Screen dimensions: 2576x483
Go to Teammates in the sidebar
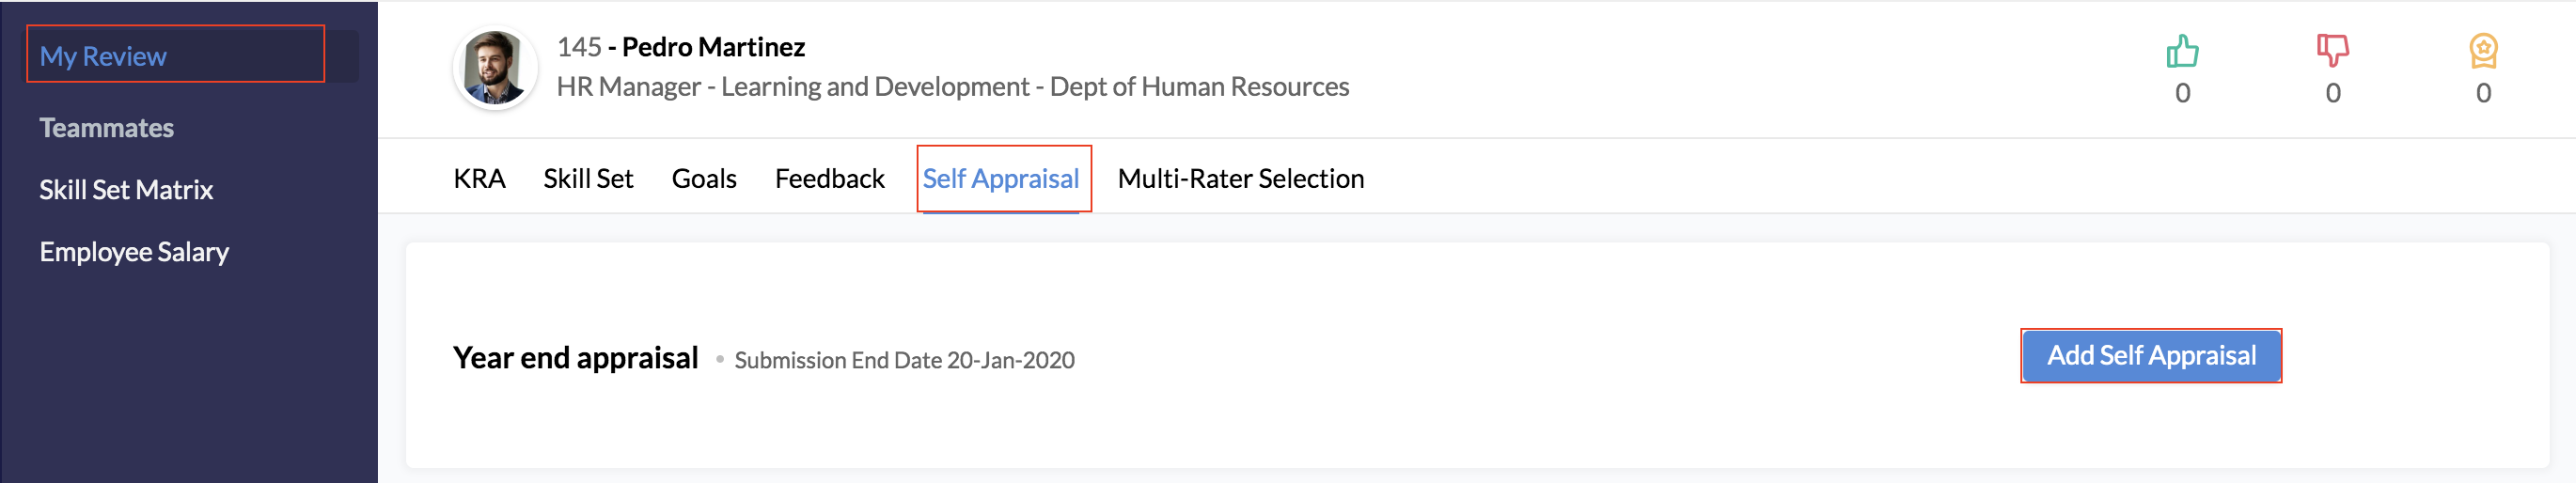point(106,128)
